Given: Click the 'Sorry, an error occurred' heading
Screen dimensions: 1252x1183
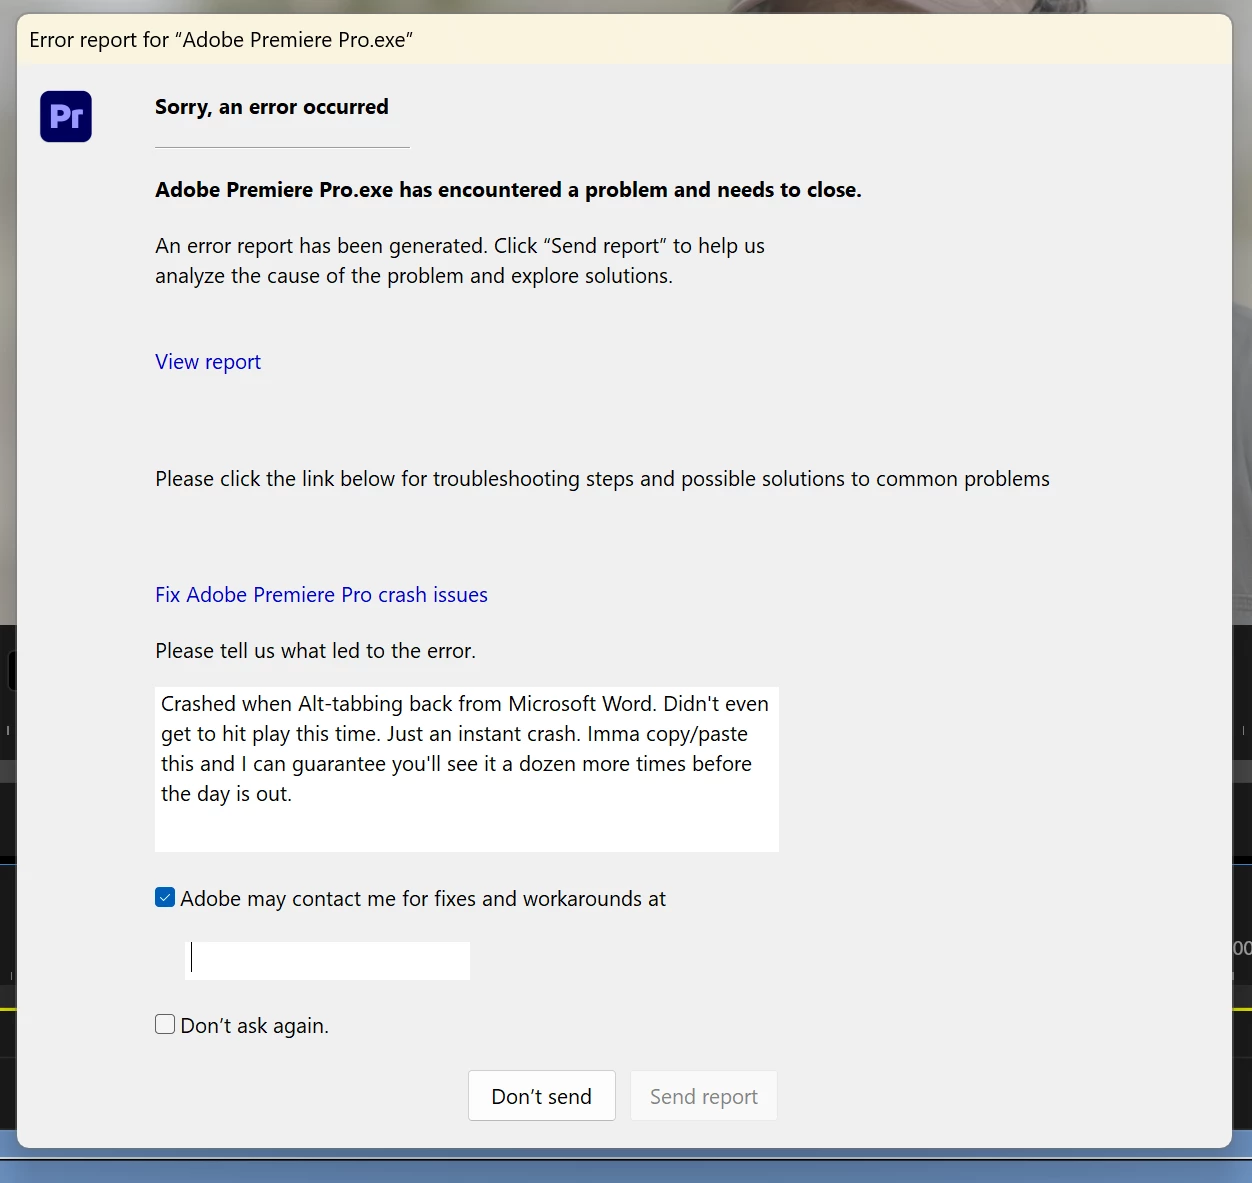Looking at the screenshot, I should 272,107.
